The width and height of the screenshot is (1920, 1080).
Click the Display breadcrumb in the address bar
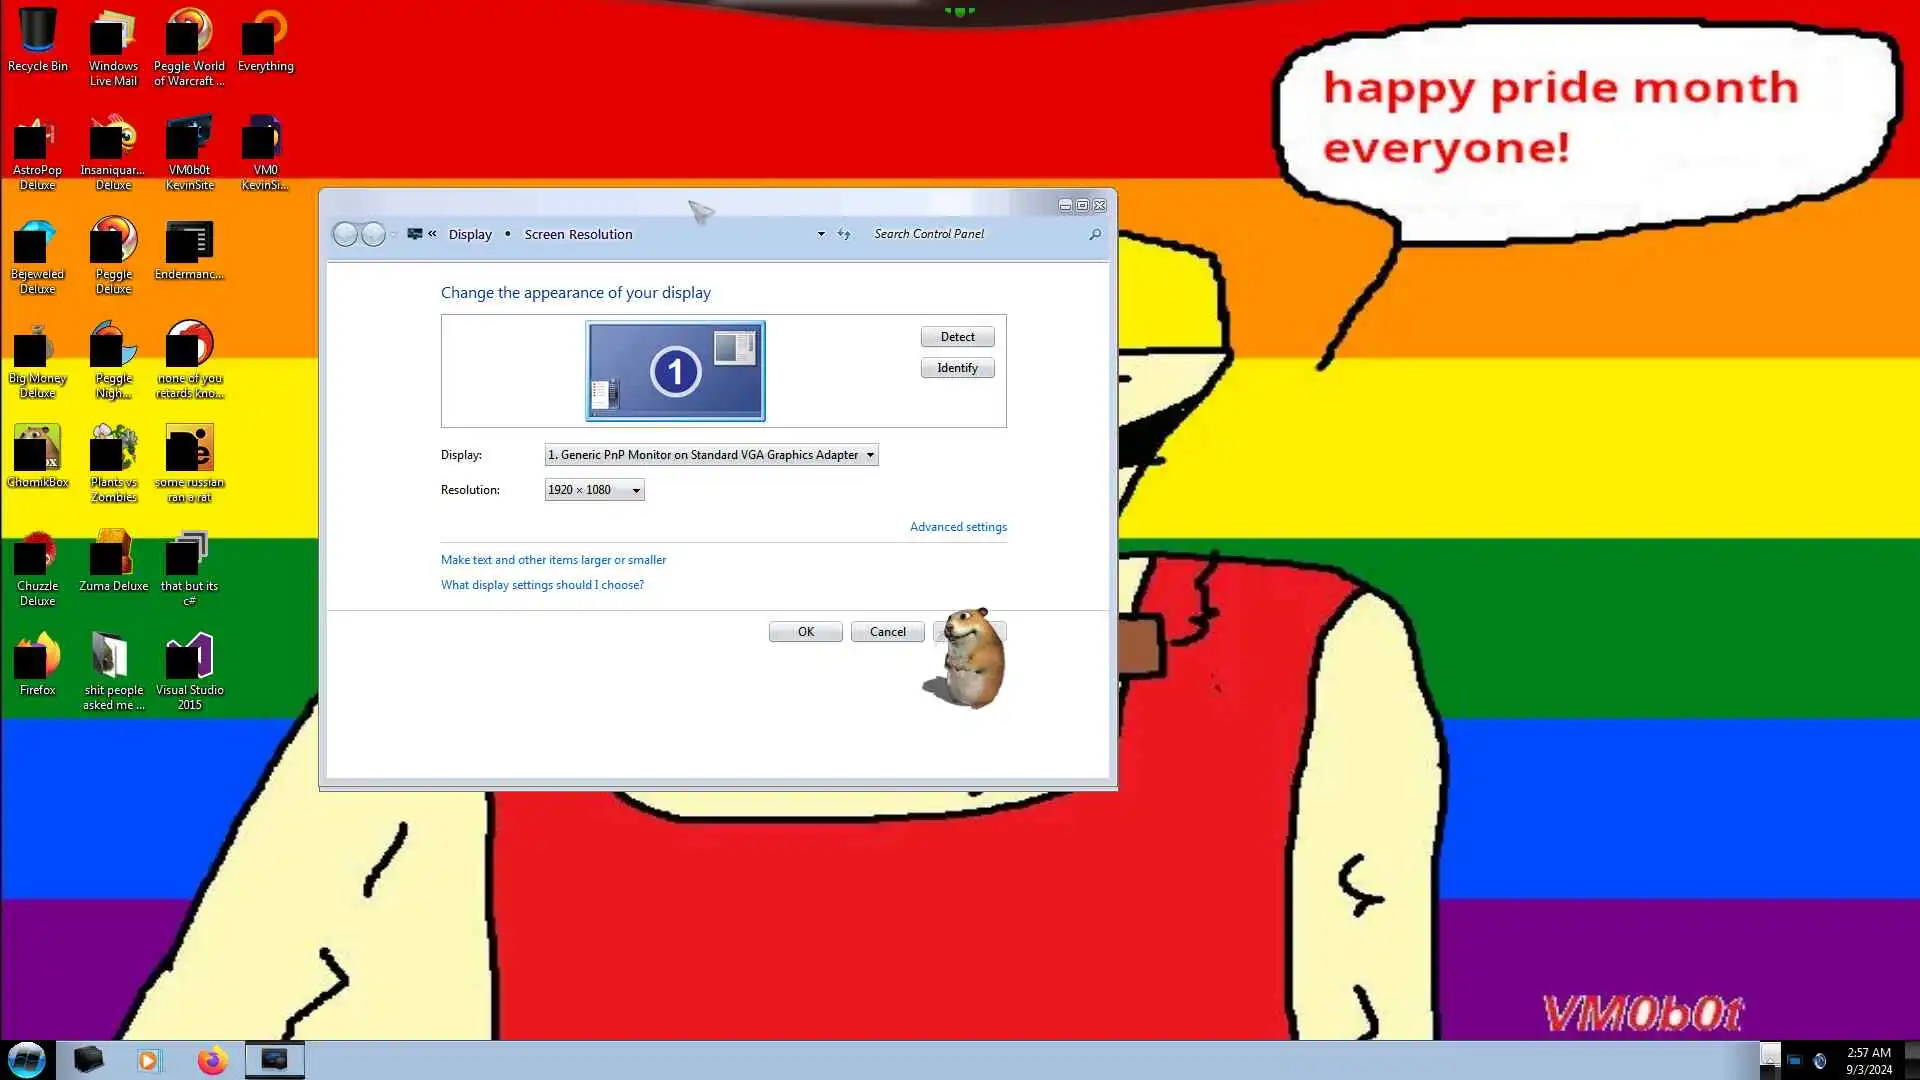tap(470, 234)
